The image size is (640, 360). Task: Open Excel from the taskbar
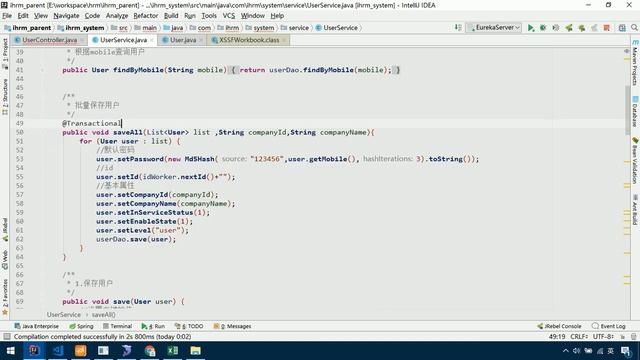pyautogui.click(x=173, y=351)
